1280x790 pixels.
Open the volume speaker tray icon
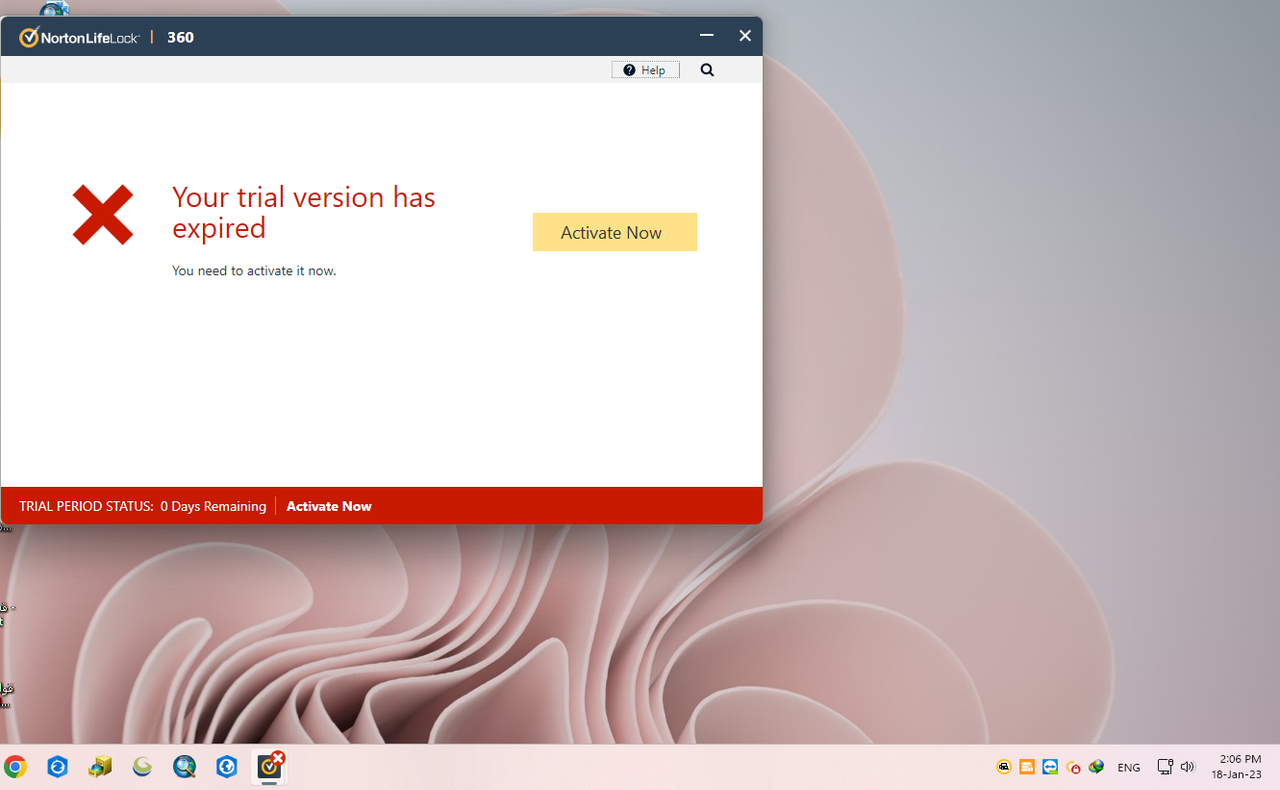[x=1187, y=767]
